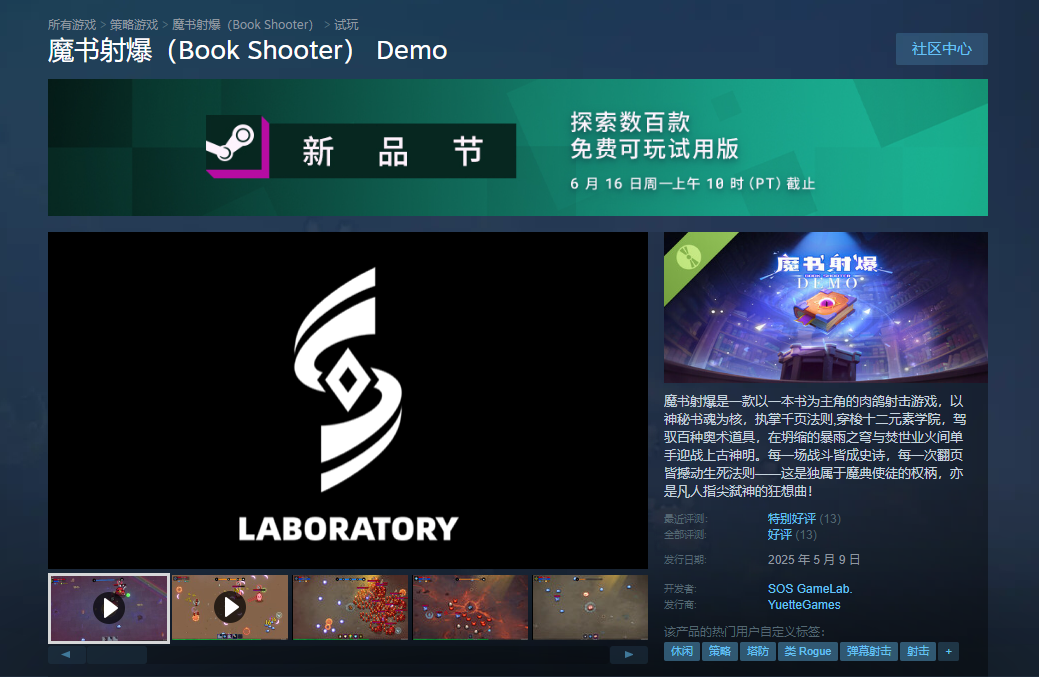Go to 策略游戏 category breadcrumb
Viewport: 1039px width, 677px height.
point(134,25)
